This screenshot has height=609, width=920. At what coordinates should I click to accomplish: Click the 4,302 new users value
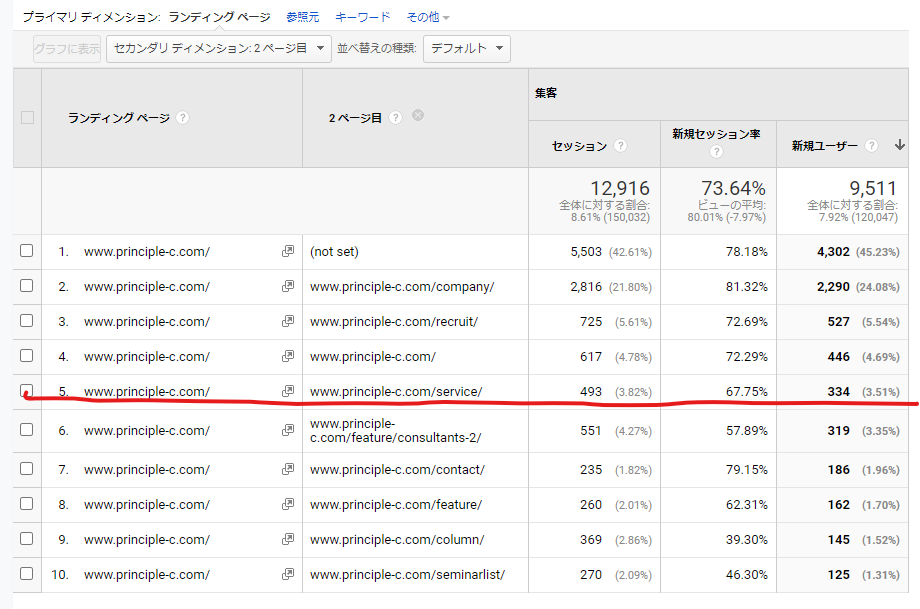(833, 252)
